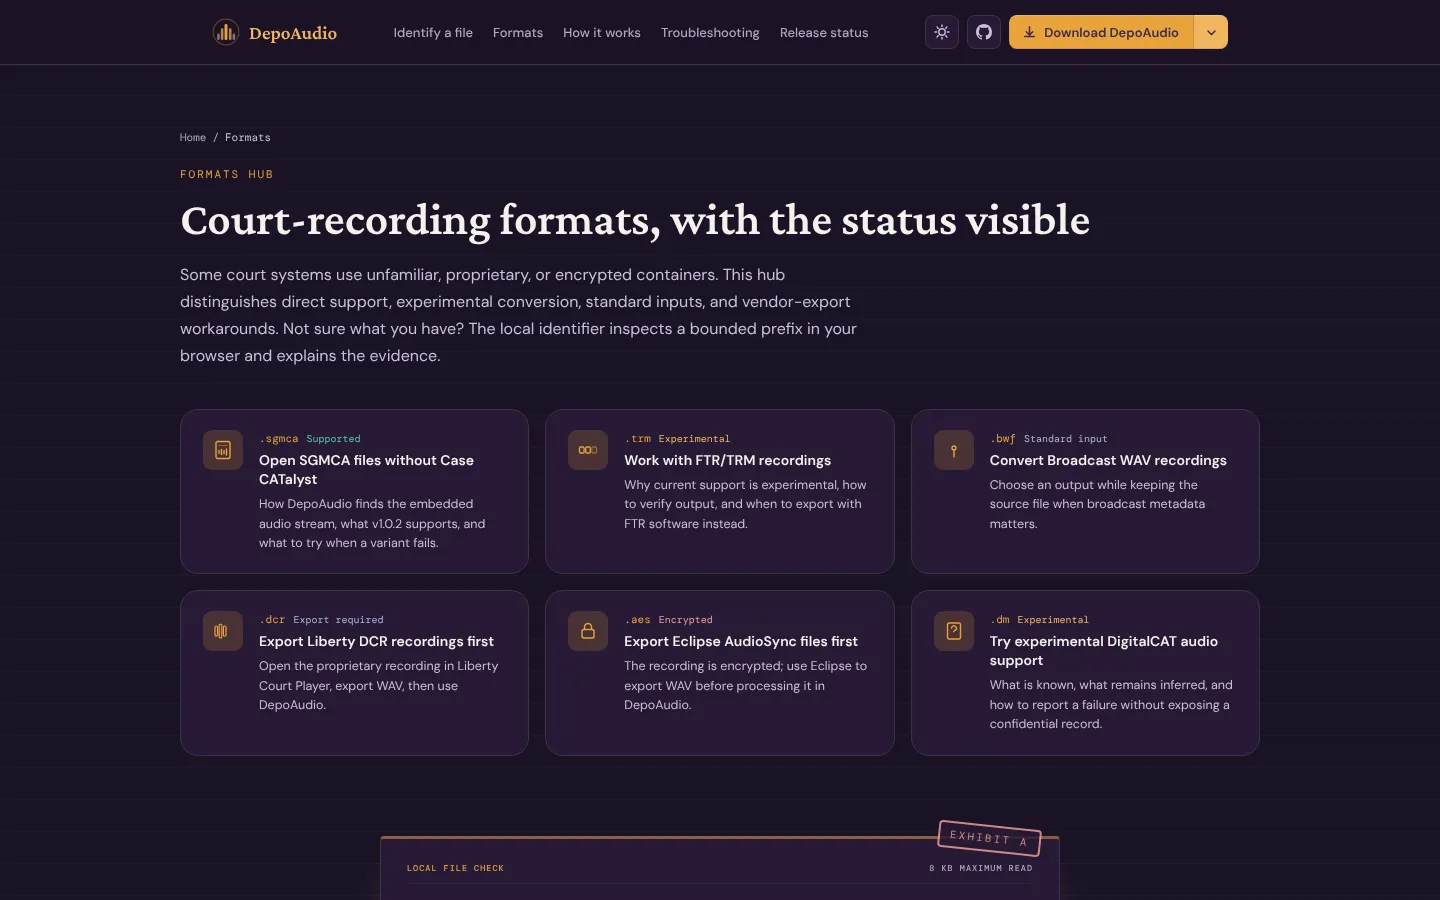This screenshot has height=900, width=1440.
Task: Click the FTR/TRM card tape reel icon
Action: click(x=588, y=450)
